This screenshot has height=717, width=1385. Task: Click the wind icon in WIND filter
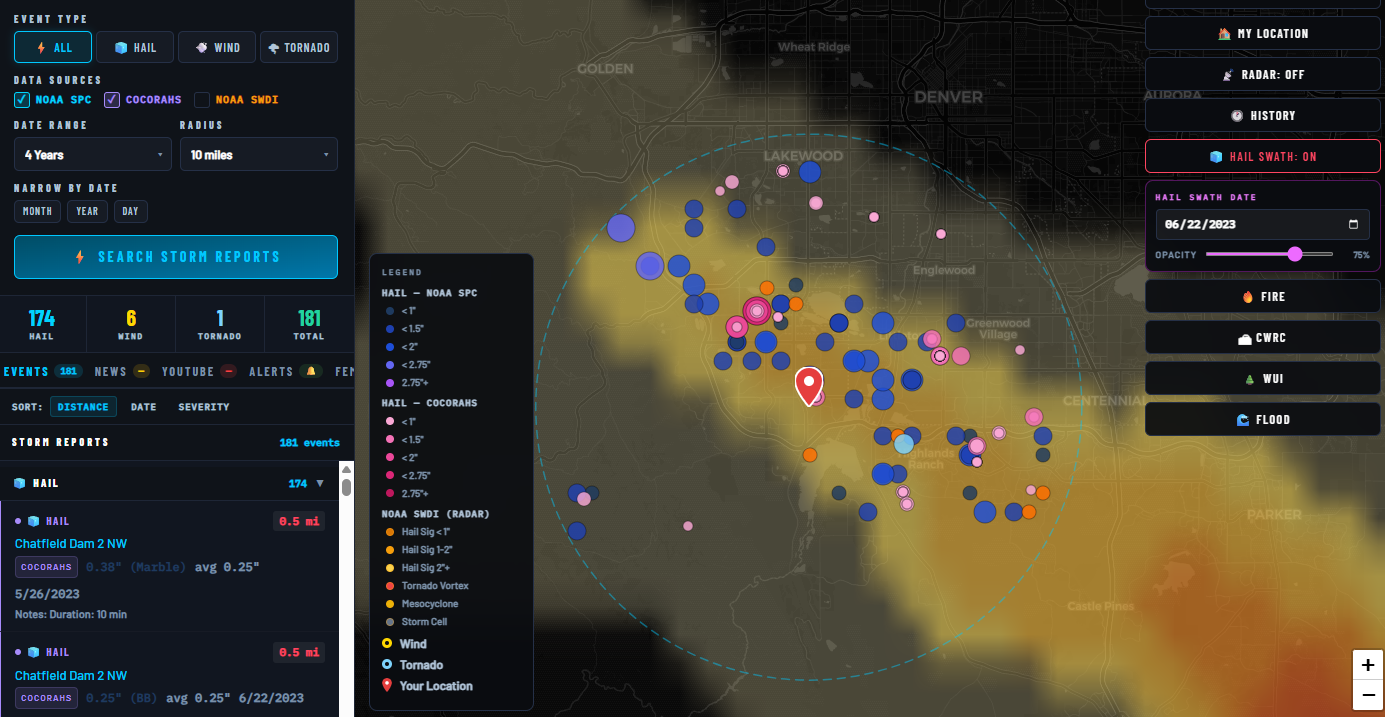[201, 47]
